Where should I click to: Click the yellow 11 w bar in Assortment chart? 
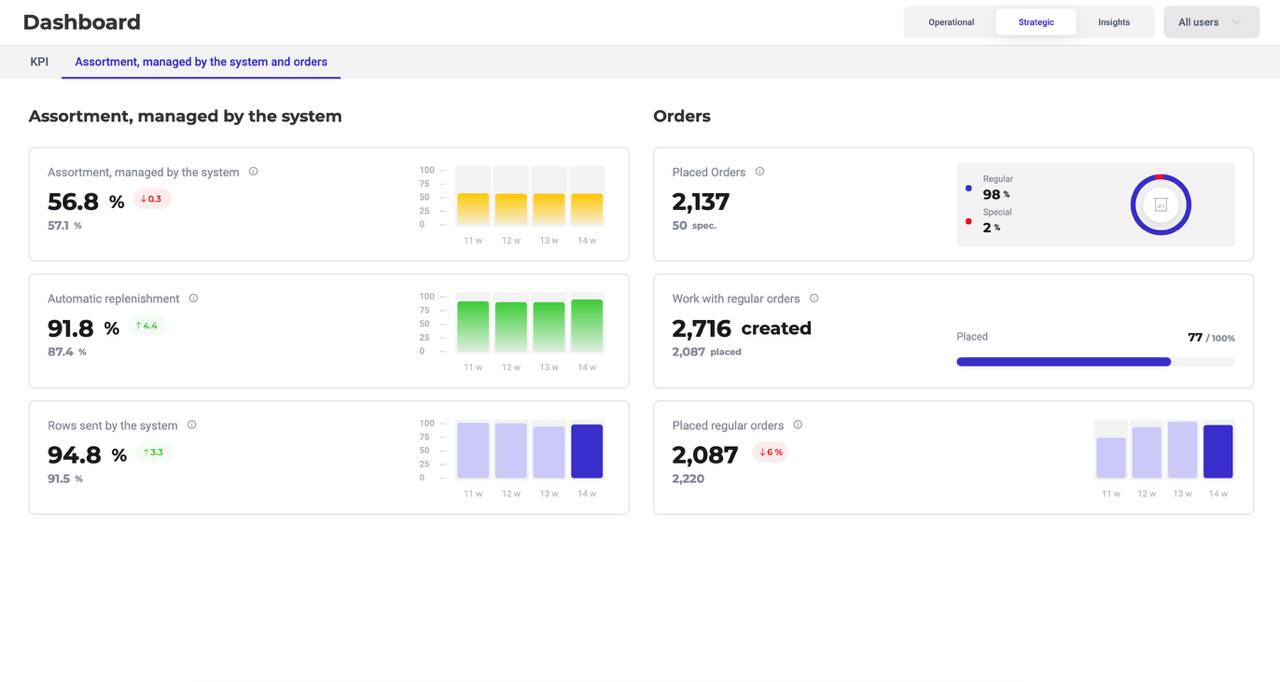pyautogui.click(x=473, y=209)
